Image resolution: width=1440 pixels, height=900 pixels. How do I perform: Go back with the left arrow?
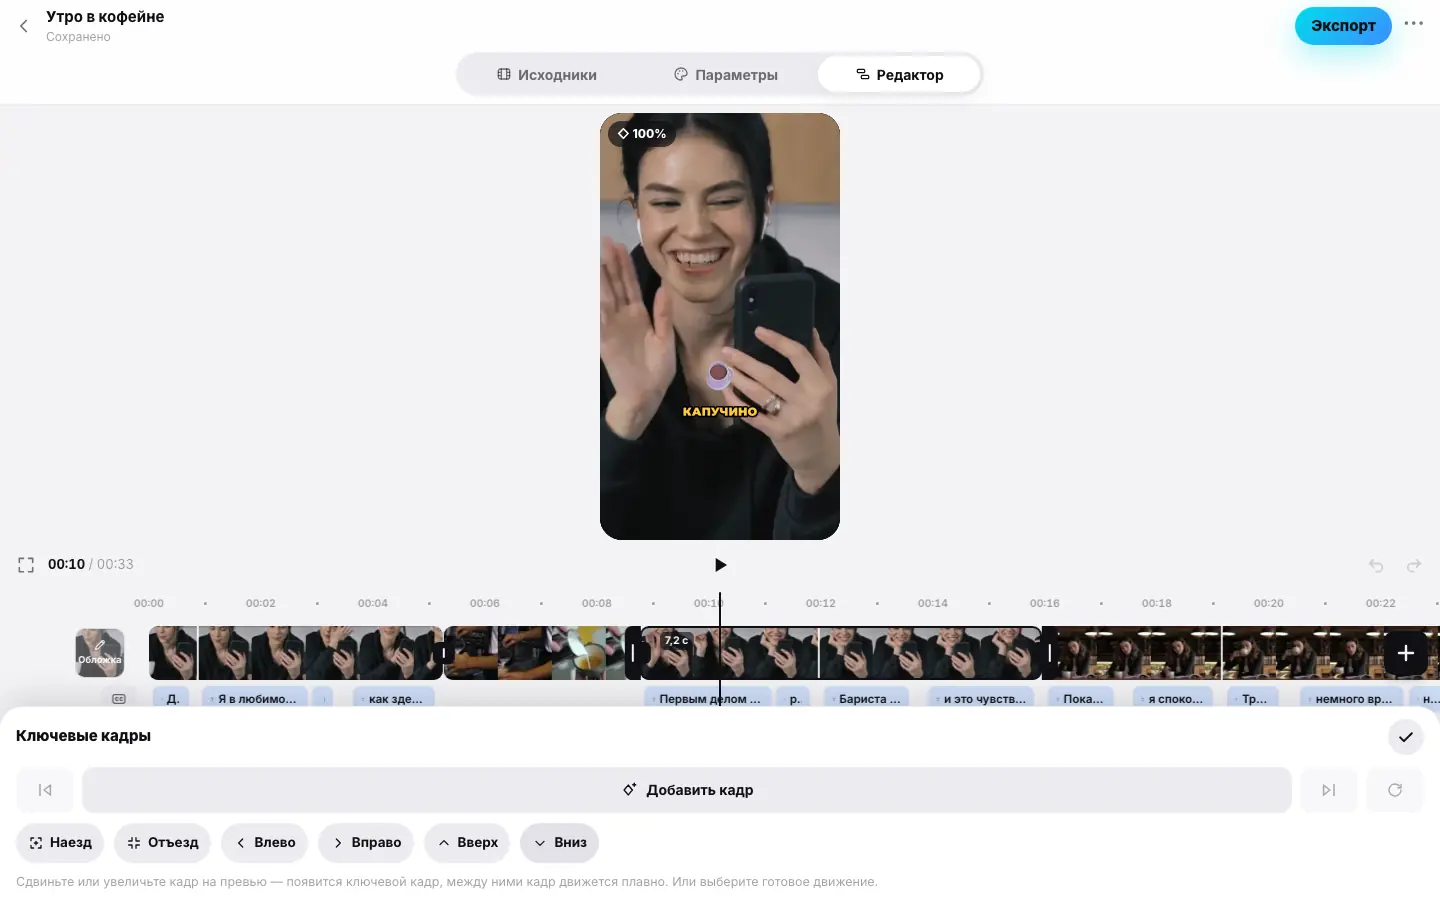pos(24,26)
